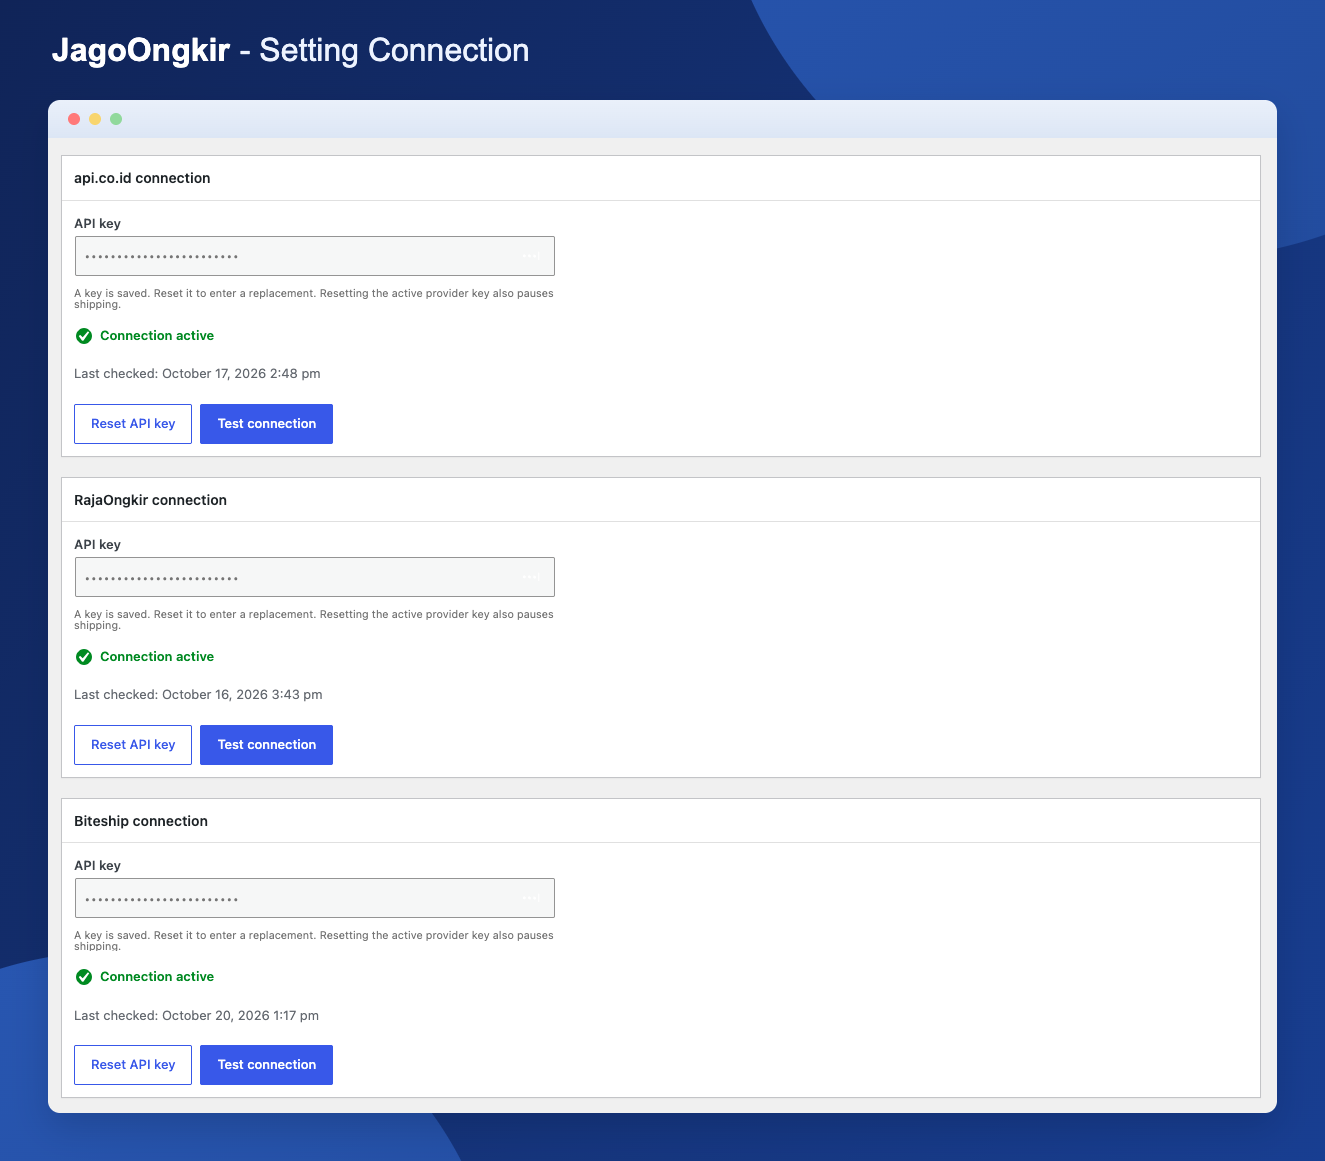Select the "Biteship connection" heading
The image size is (1325, 1161).
(x=141, y=821)
